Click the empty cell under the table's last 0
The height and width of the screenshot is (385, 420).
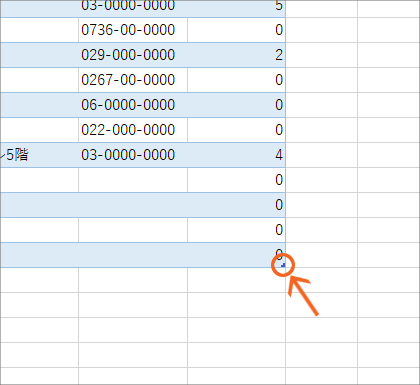[x=236, y=280]
